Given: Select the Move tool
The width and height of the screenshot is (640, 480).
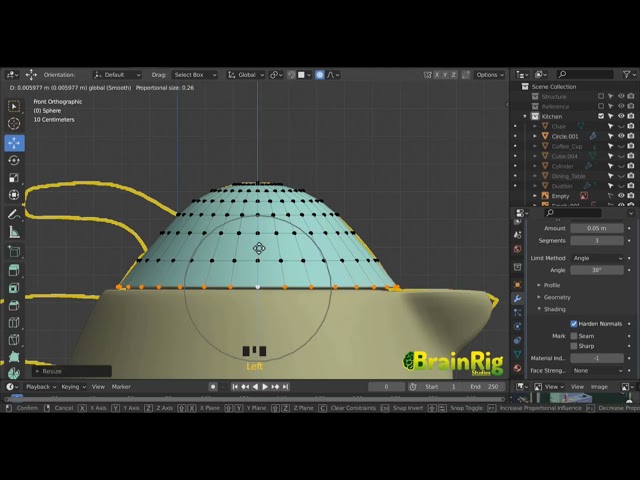Looking at the screenshot, I should 14,143.
